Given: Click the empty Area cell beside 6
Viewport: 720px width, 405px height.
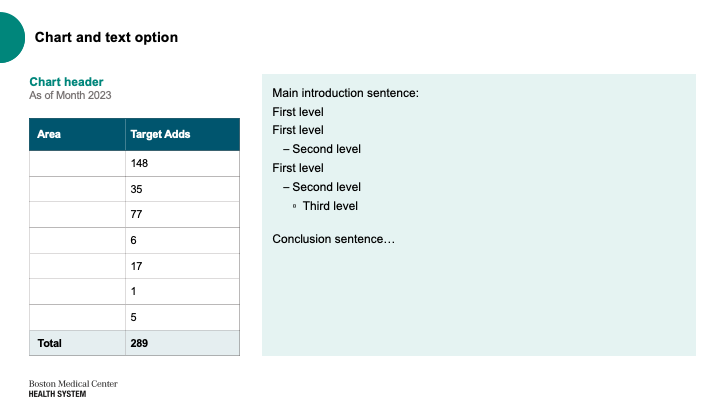Looking at the screenshot, I should point(77,241).
